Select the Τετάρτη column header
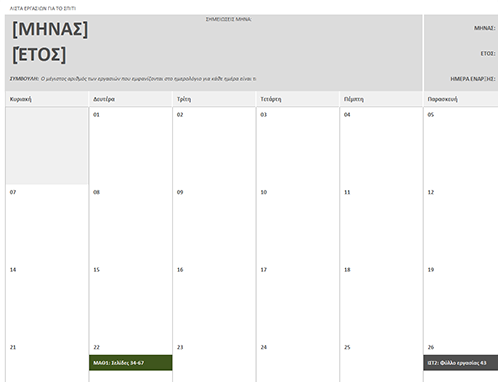The width and height of the screenshot is (498, 382). (x=298, y=99)
